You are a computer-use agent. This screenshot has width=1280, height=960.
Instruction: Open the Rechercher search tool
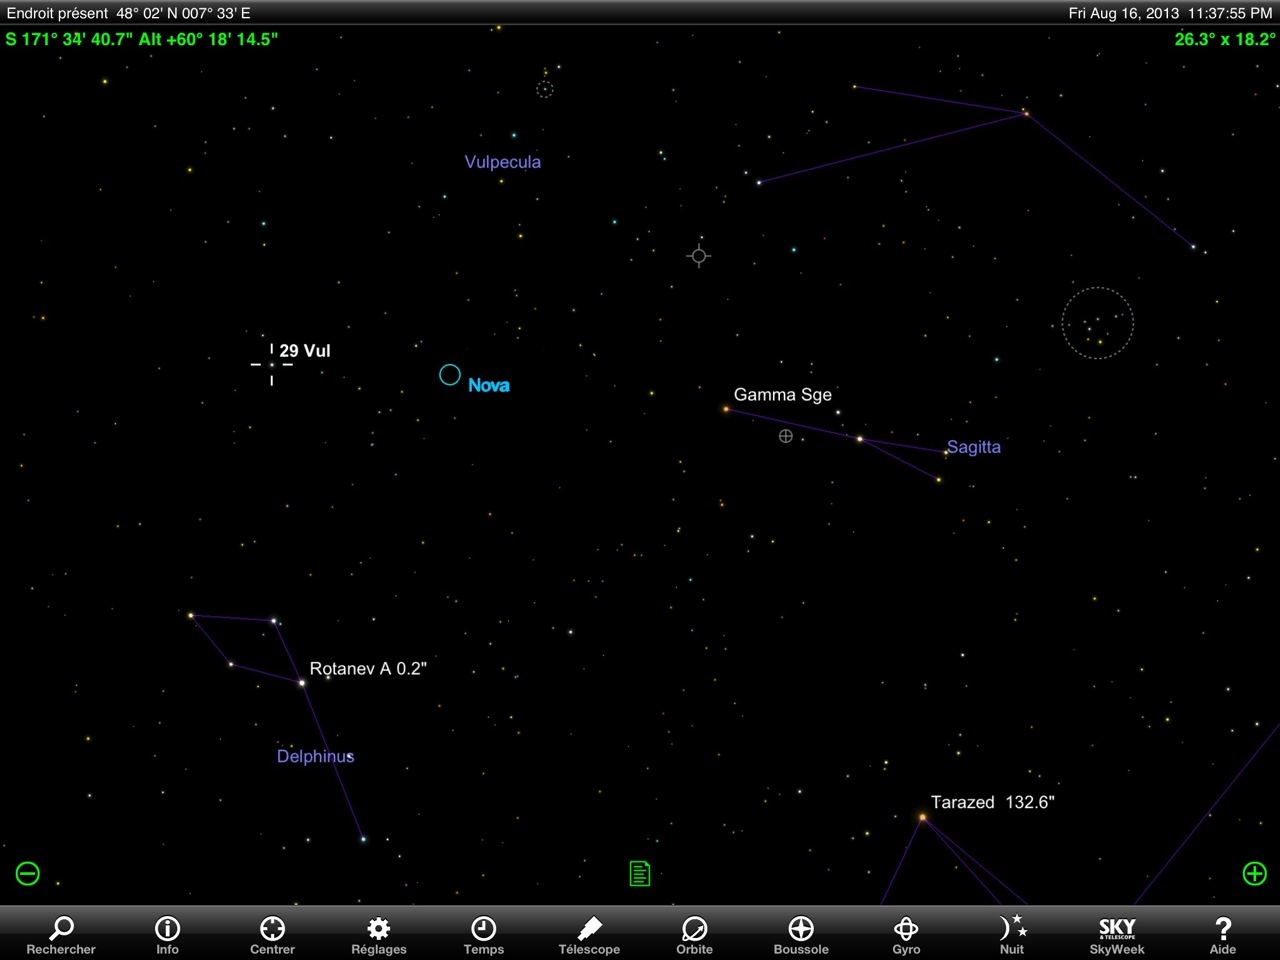[61, 934]
